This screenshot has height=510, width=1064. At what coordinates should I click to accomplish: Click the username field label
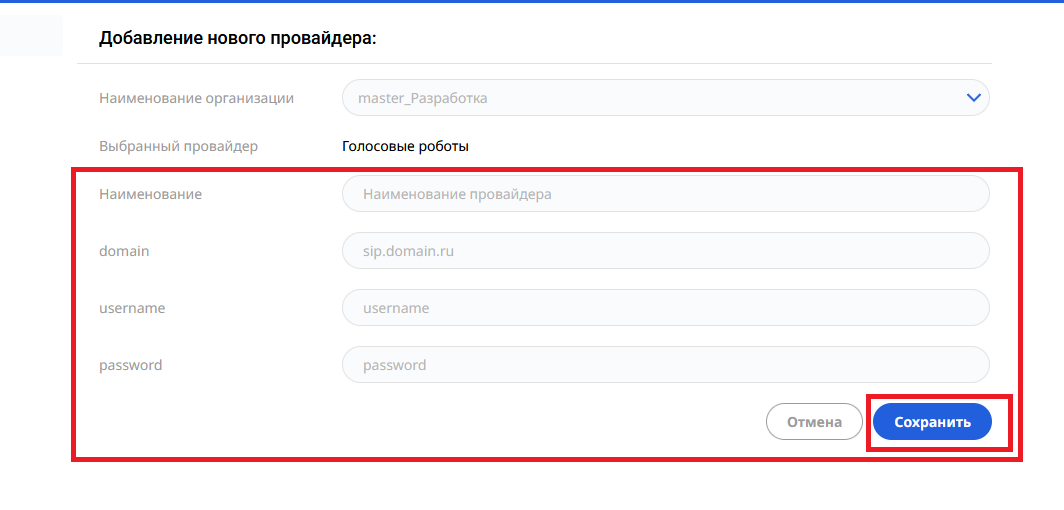point(132,308)
